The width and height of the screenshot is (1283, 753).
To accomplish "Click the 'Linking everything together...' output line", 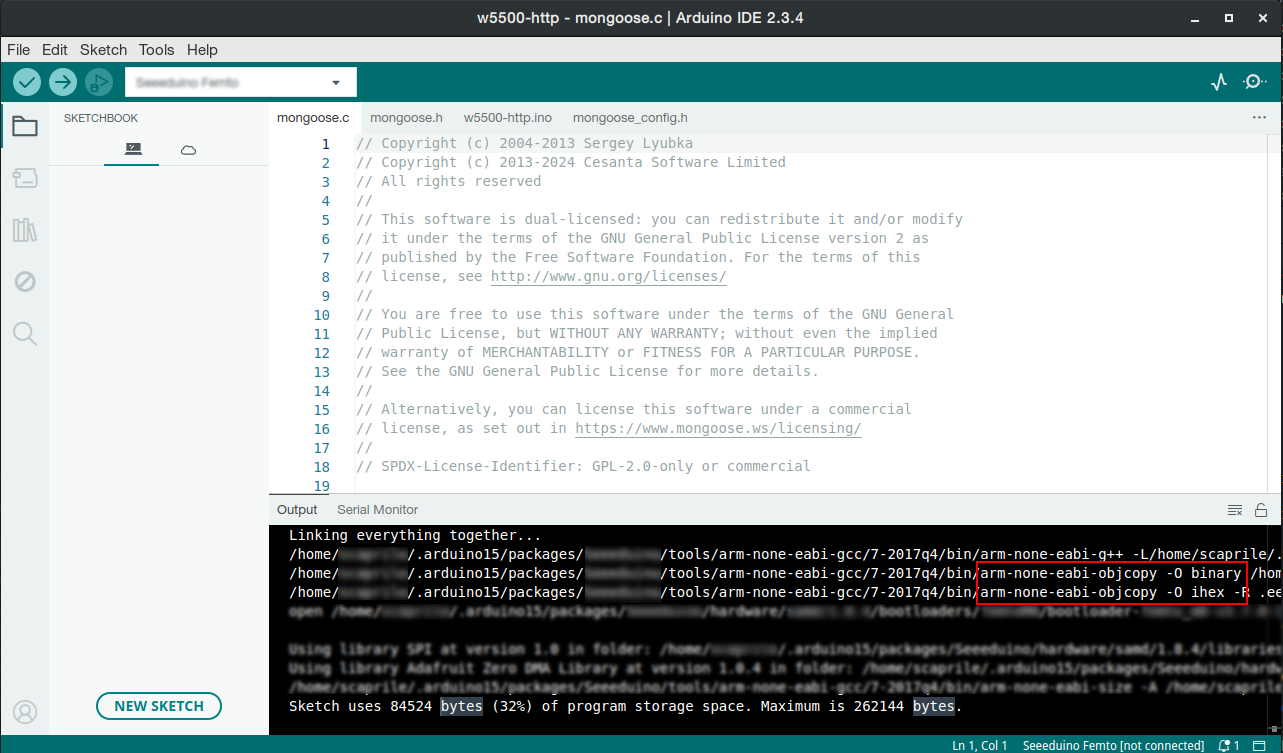I will [415, 535].
